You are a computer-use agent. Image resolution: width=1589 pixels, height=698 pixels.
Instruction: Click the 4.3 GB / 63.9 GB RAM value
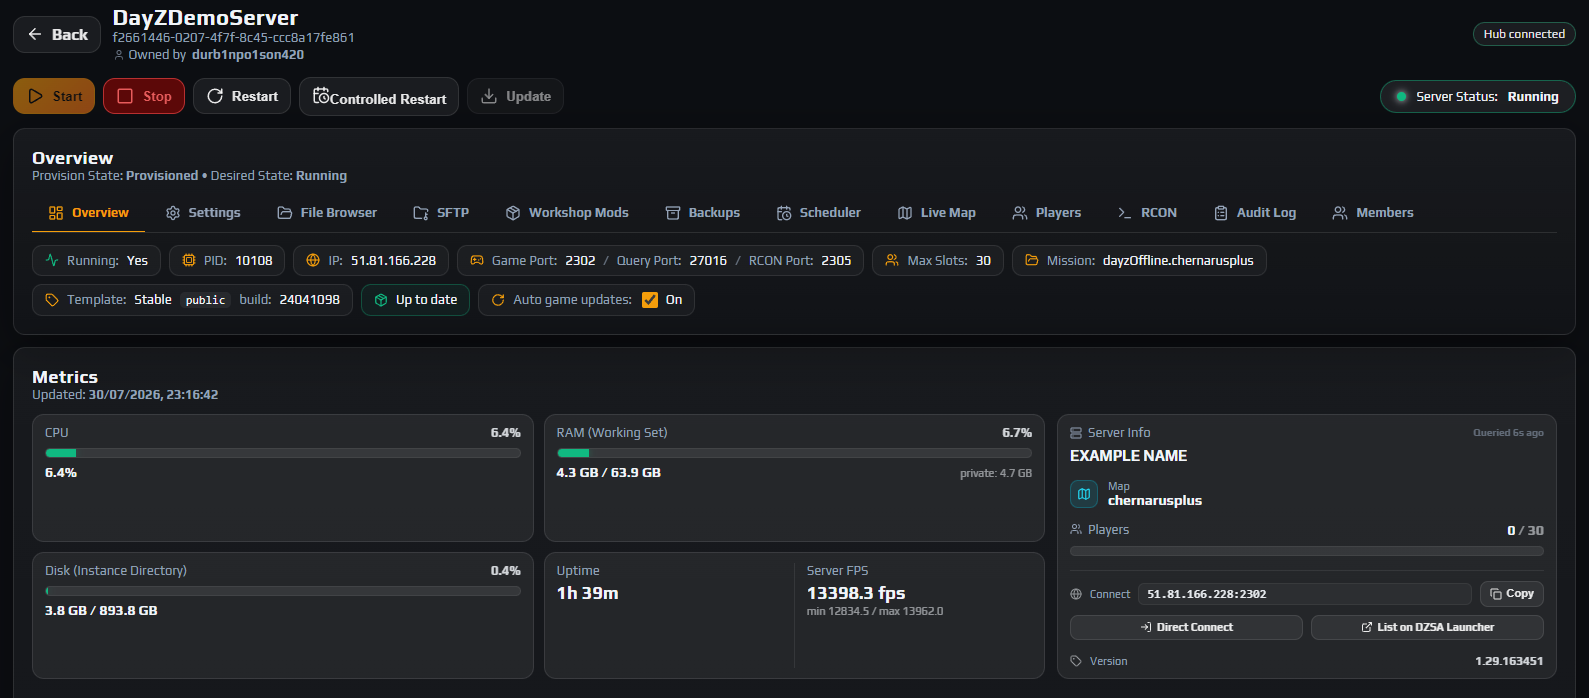[x=609, y=473]
